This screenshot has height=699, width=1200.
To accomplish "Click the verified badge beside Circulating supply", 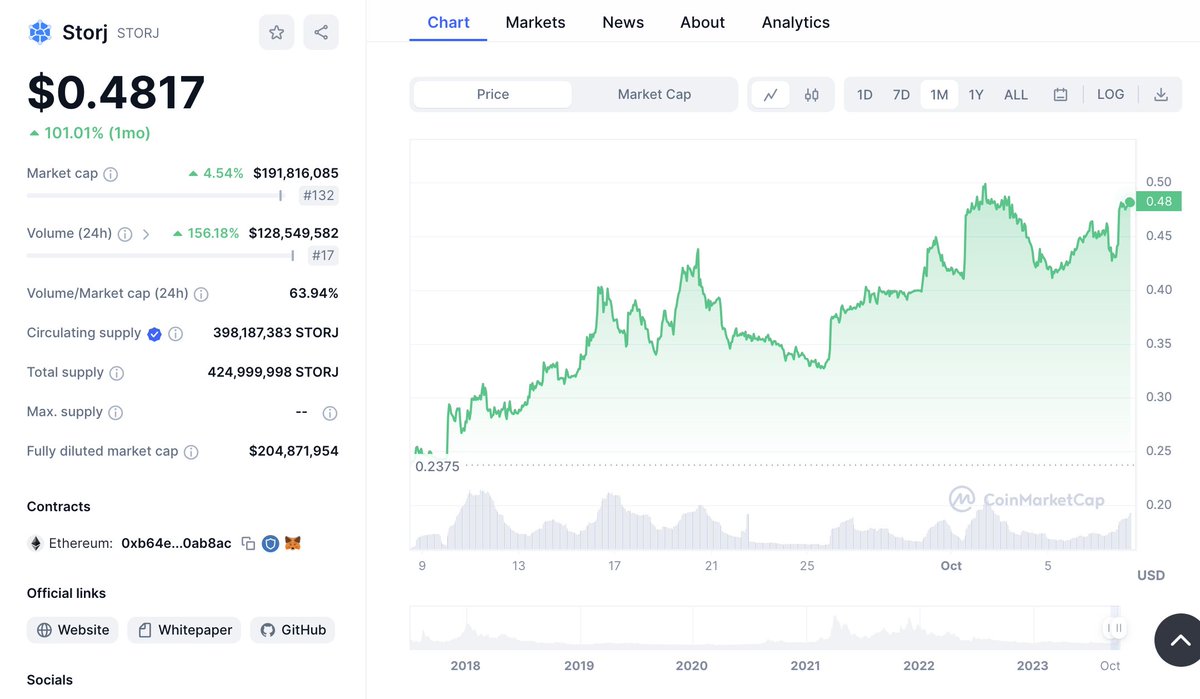I will coord(154,334).
